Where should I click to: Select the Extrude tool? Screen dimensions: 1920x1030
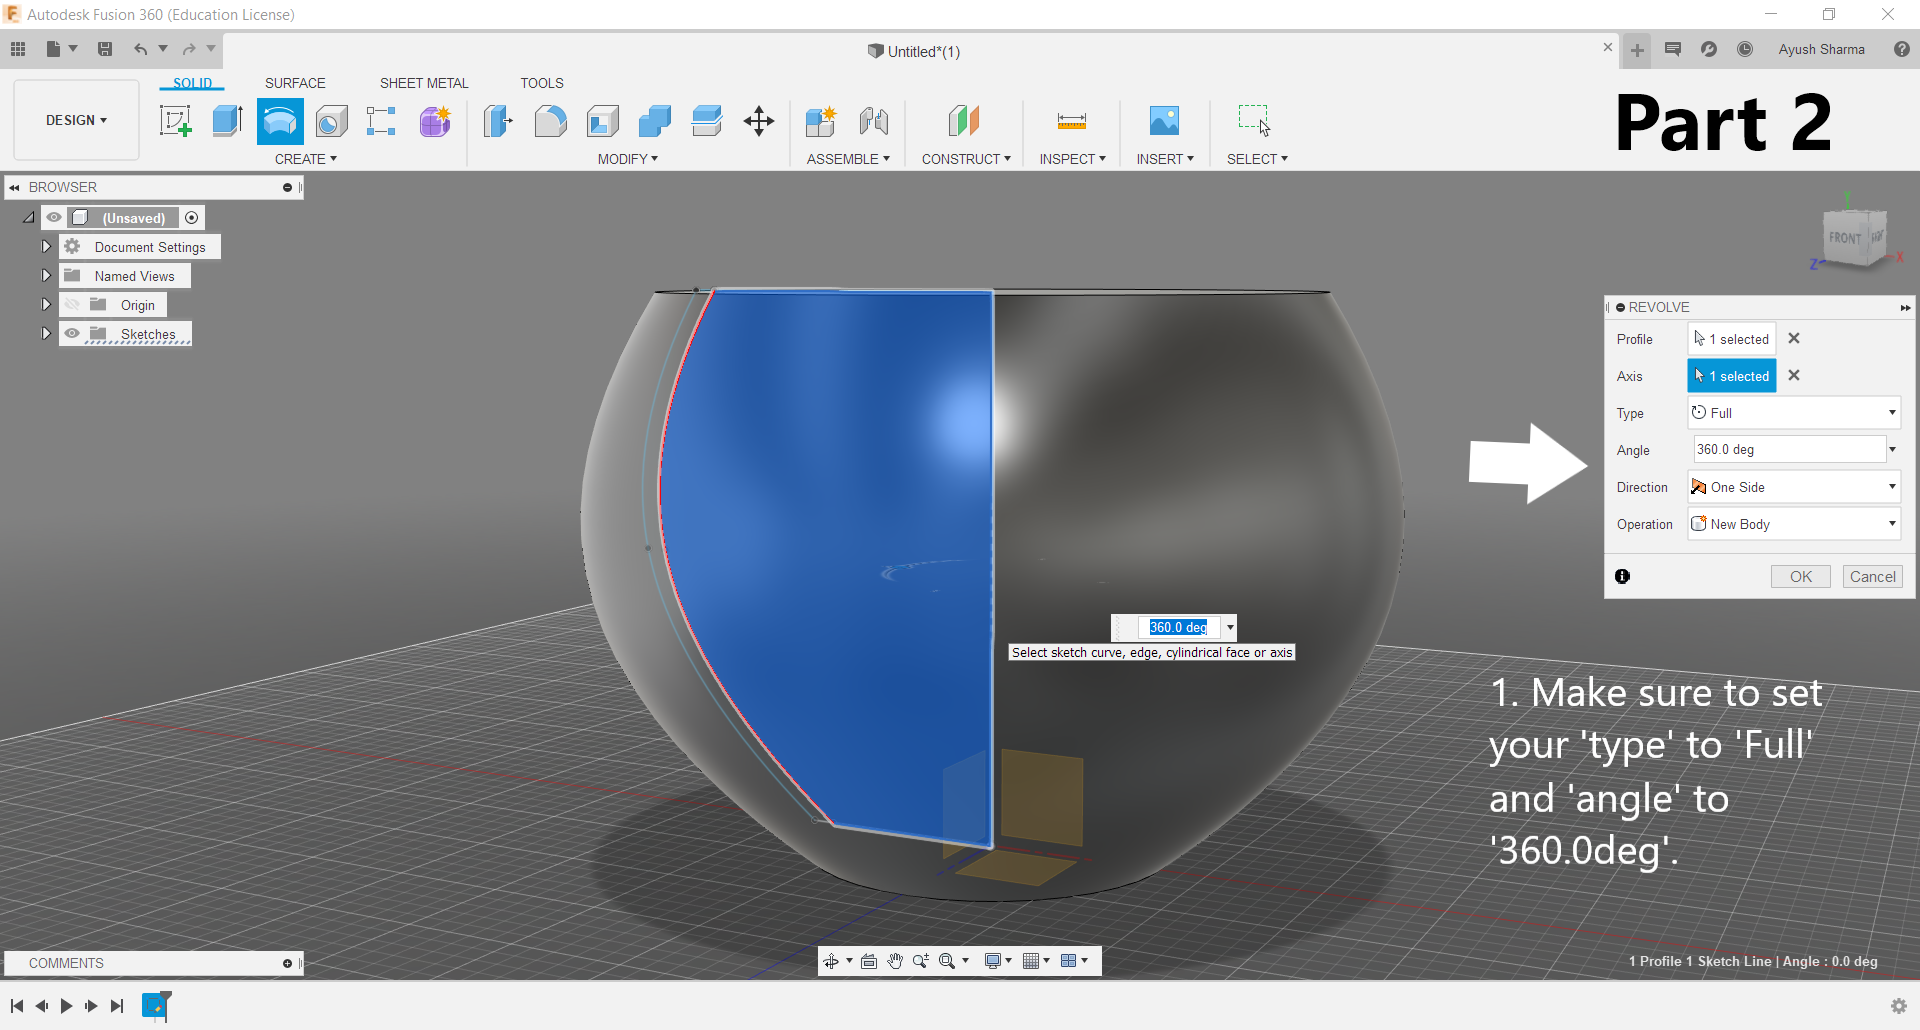point(227,121)
